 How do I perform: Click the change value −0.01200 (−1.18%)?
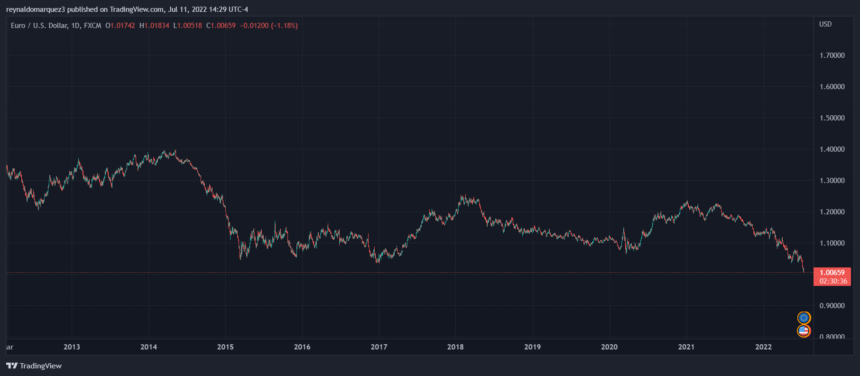click(268, 25)
